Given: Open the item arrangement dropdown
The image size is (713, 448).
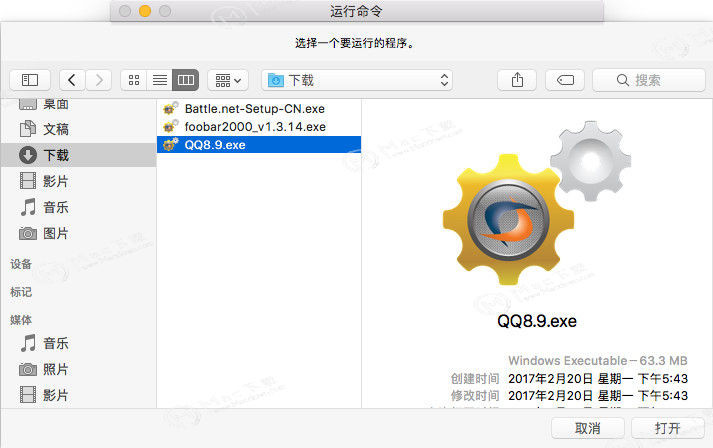Looking at the screenshot, I should pos(228,81).
